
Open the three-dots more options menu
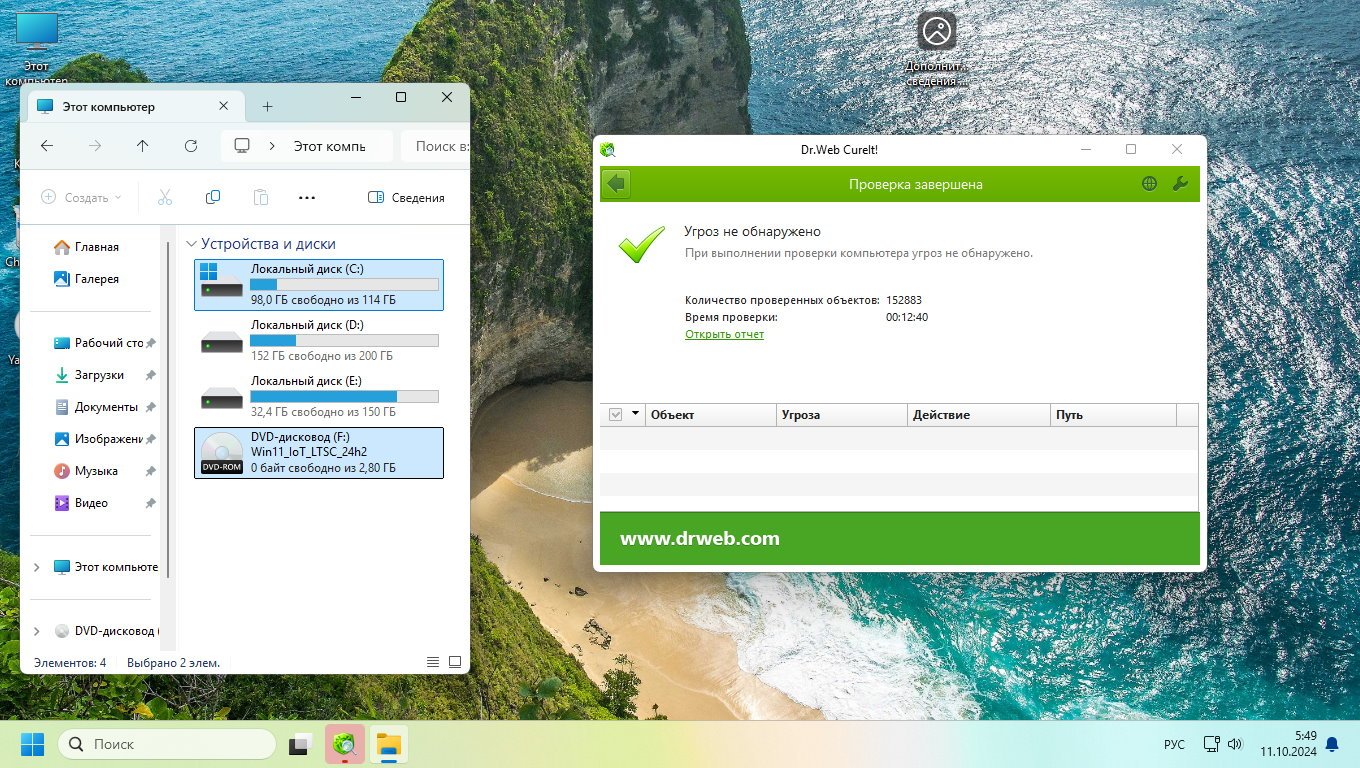(307, 198)
